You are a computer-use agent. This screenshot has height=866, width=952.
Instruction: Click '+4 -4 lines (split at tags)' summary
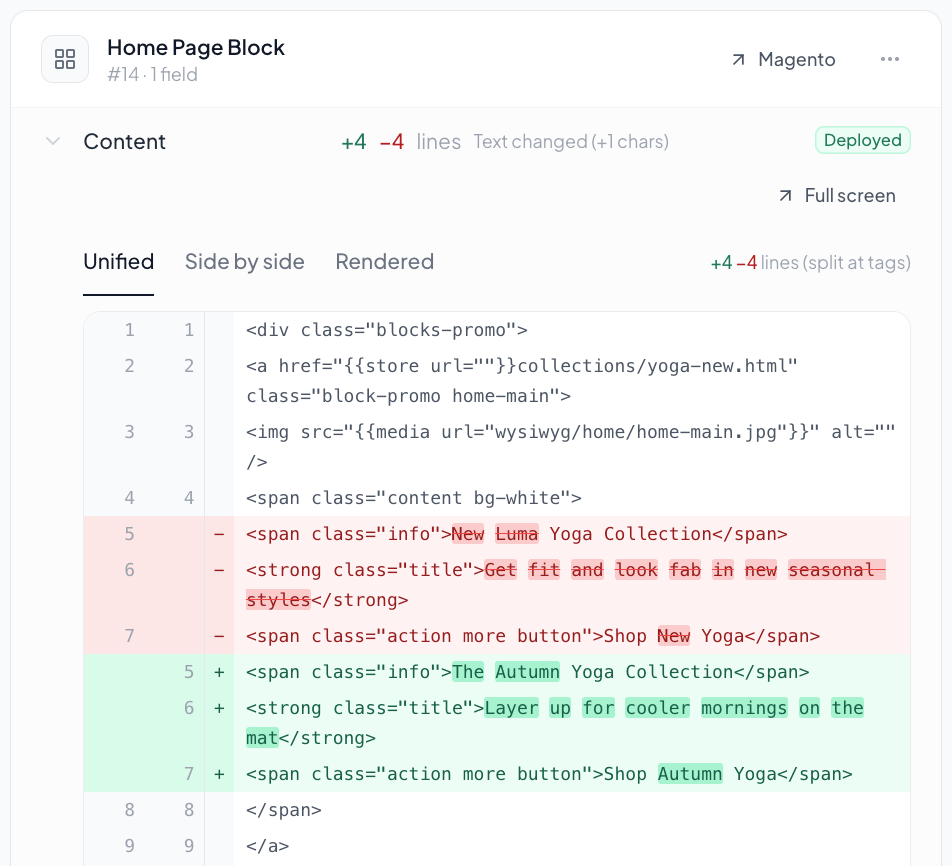811,262
